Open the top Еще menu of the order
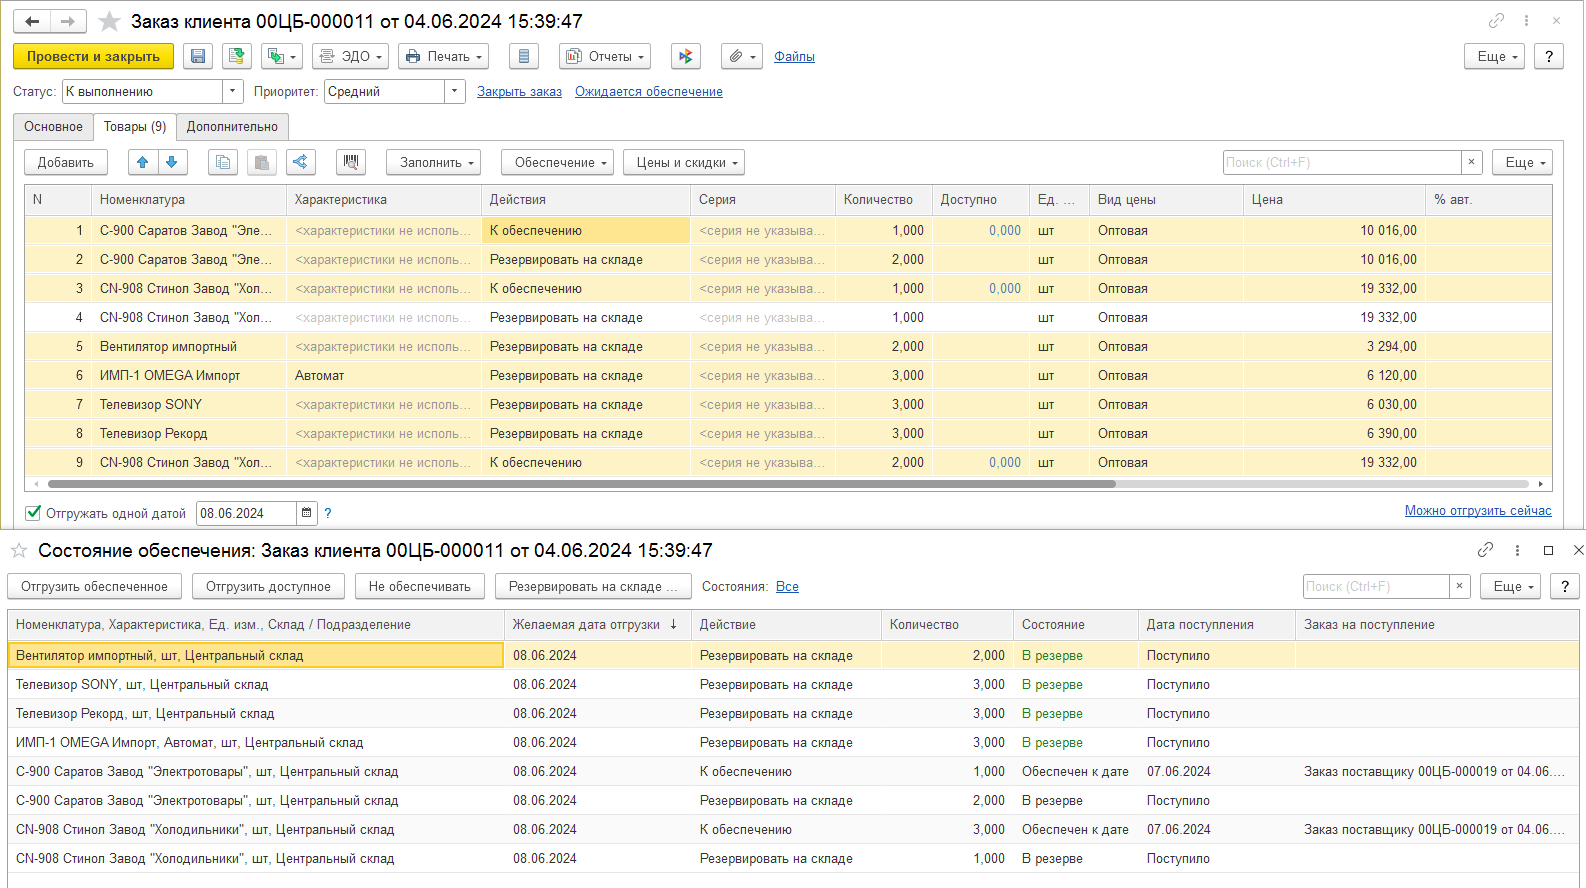 [1495, 56]
